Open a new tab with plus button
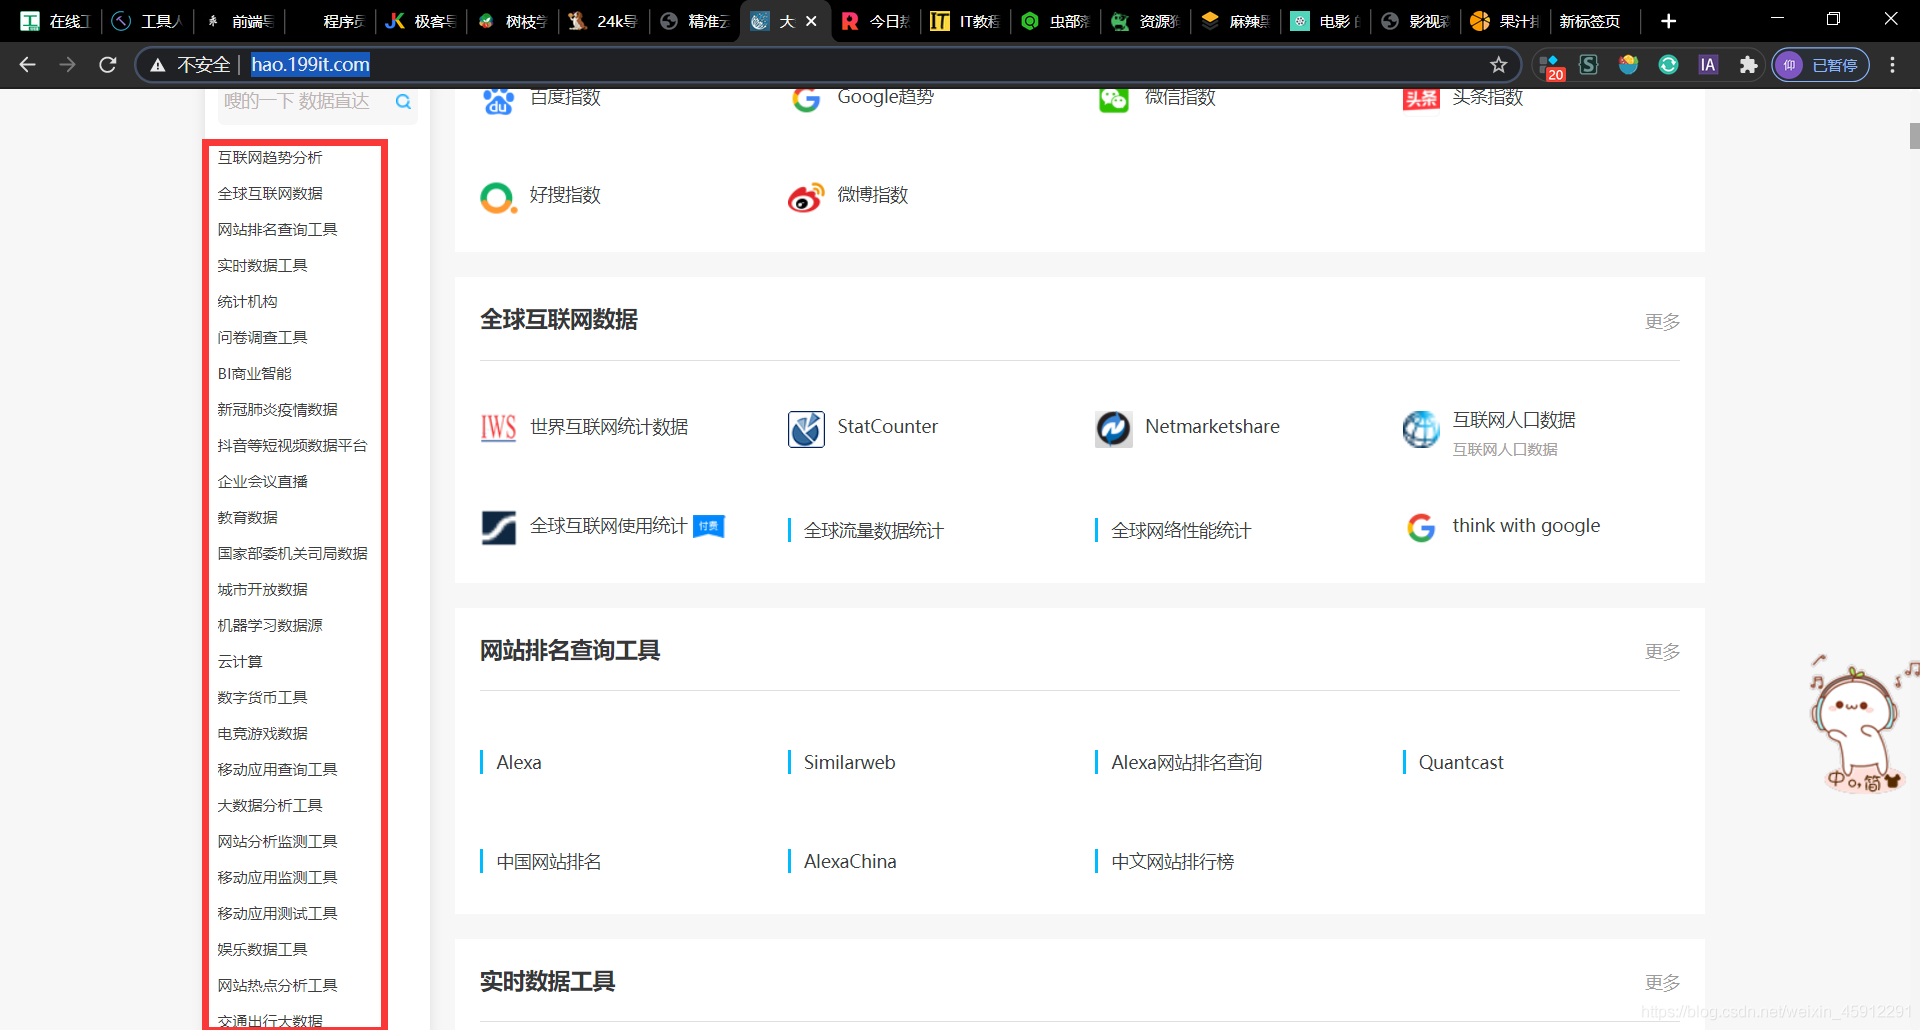The width and height of the screenshot is (1920, 1030). pos(1668,21)
